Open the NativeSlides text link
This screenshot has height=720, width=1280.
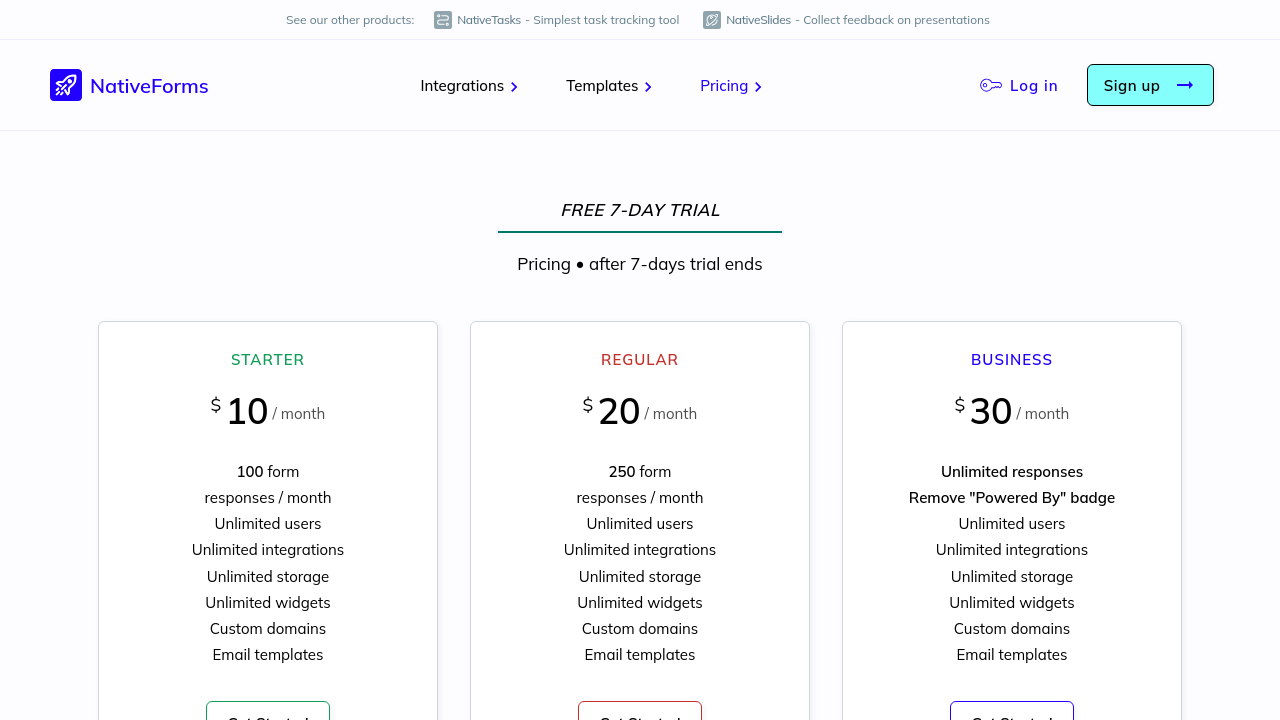tap(758, 20)
